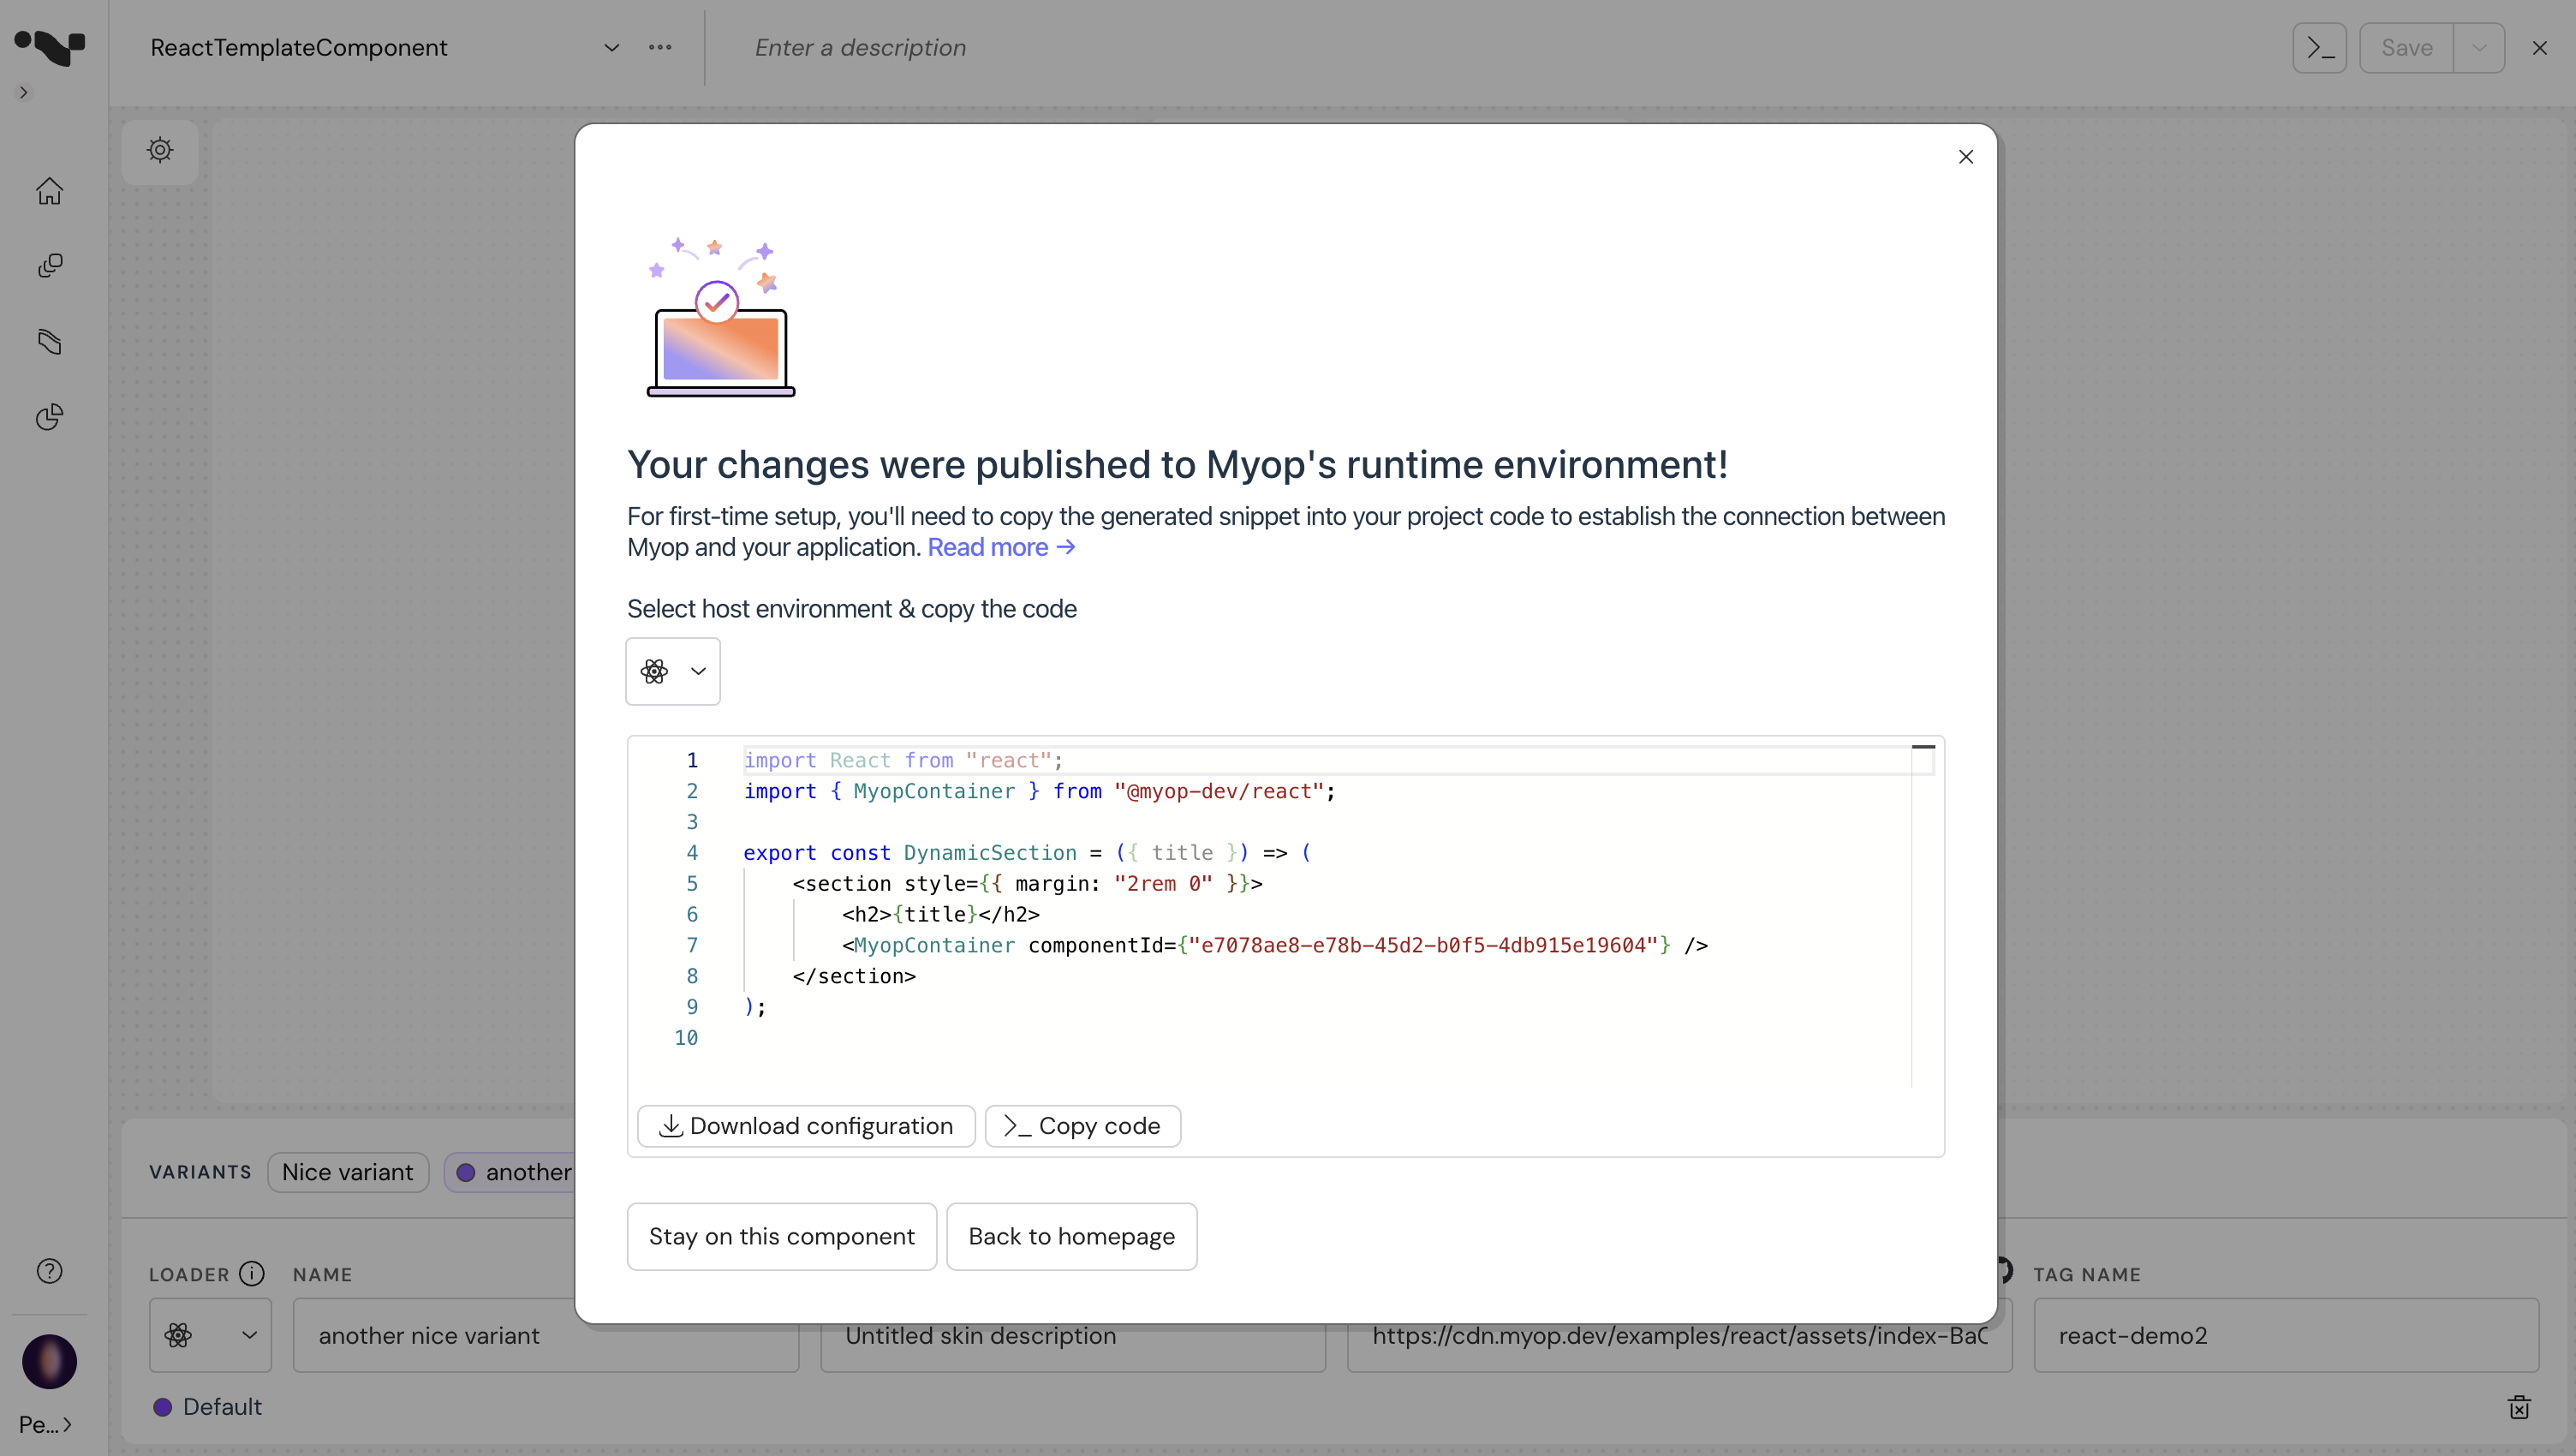Click line number 10 in code gutter
The width and height of the screenshot is (2576, 1456).
tap(686, 1037)
